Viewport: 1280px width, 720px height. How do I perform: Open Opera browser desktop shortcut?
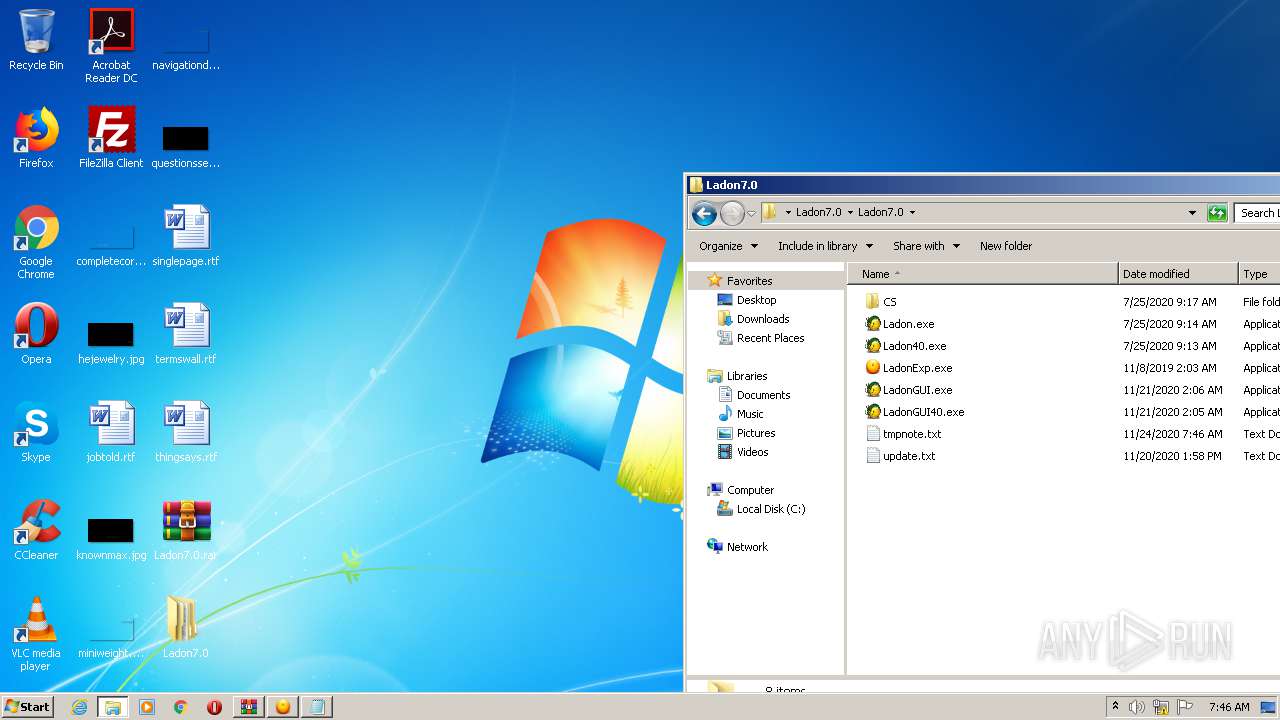coord(36,335)
